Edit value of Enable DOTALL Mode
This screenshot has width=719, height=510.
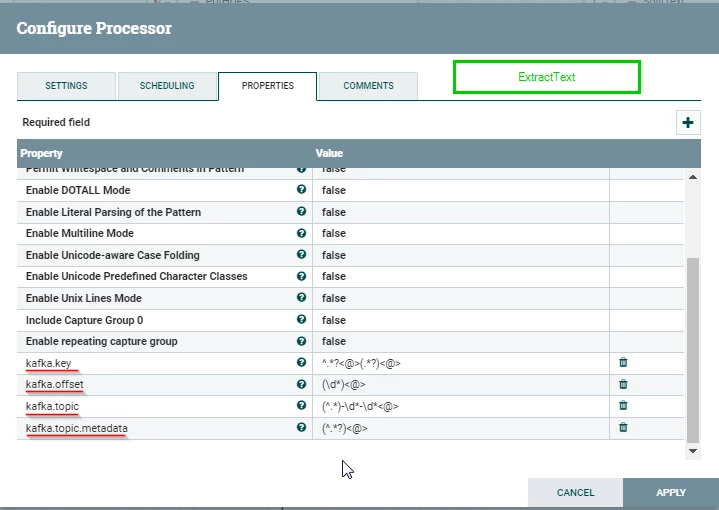point(461,190)
